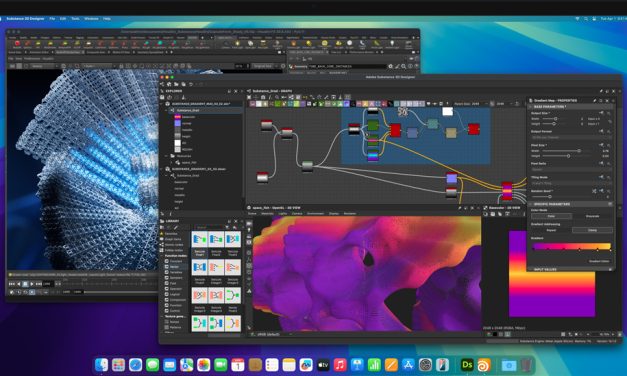Click the play button in Houdini's playbar
The height and width of the screenshot is (376, 627).
coord(32,284)
